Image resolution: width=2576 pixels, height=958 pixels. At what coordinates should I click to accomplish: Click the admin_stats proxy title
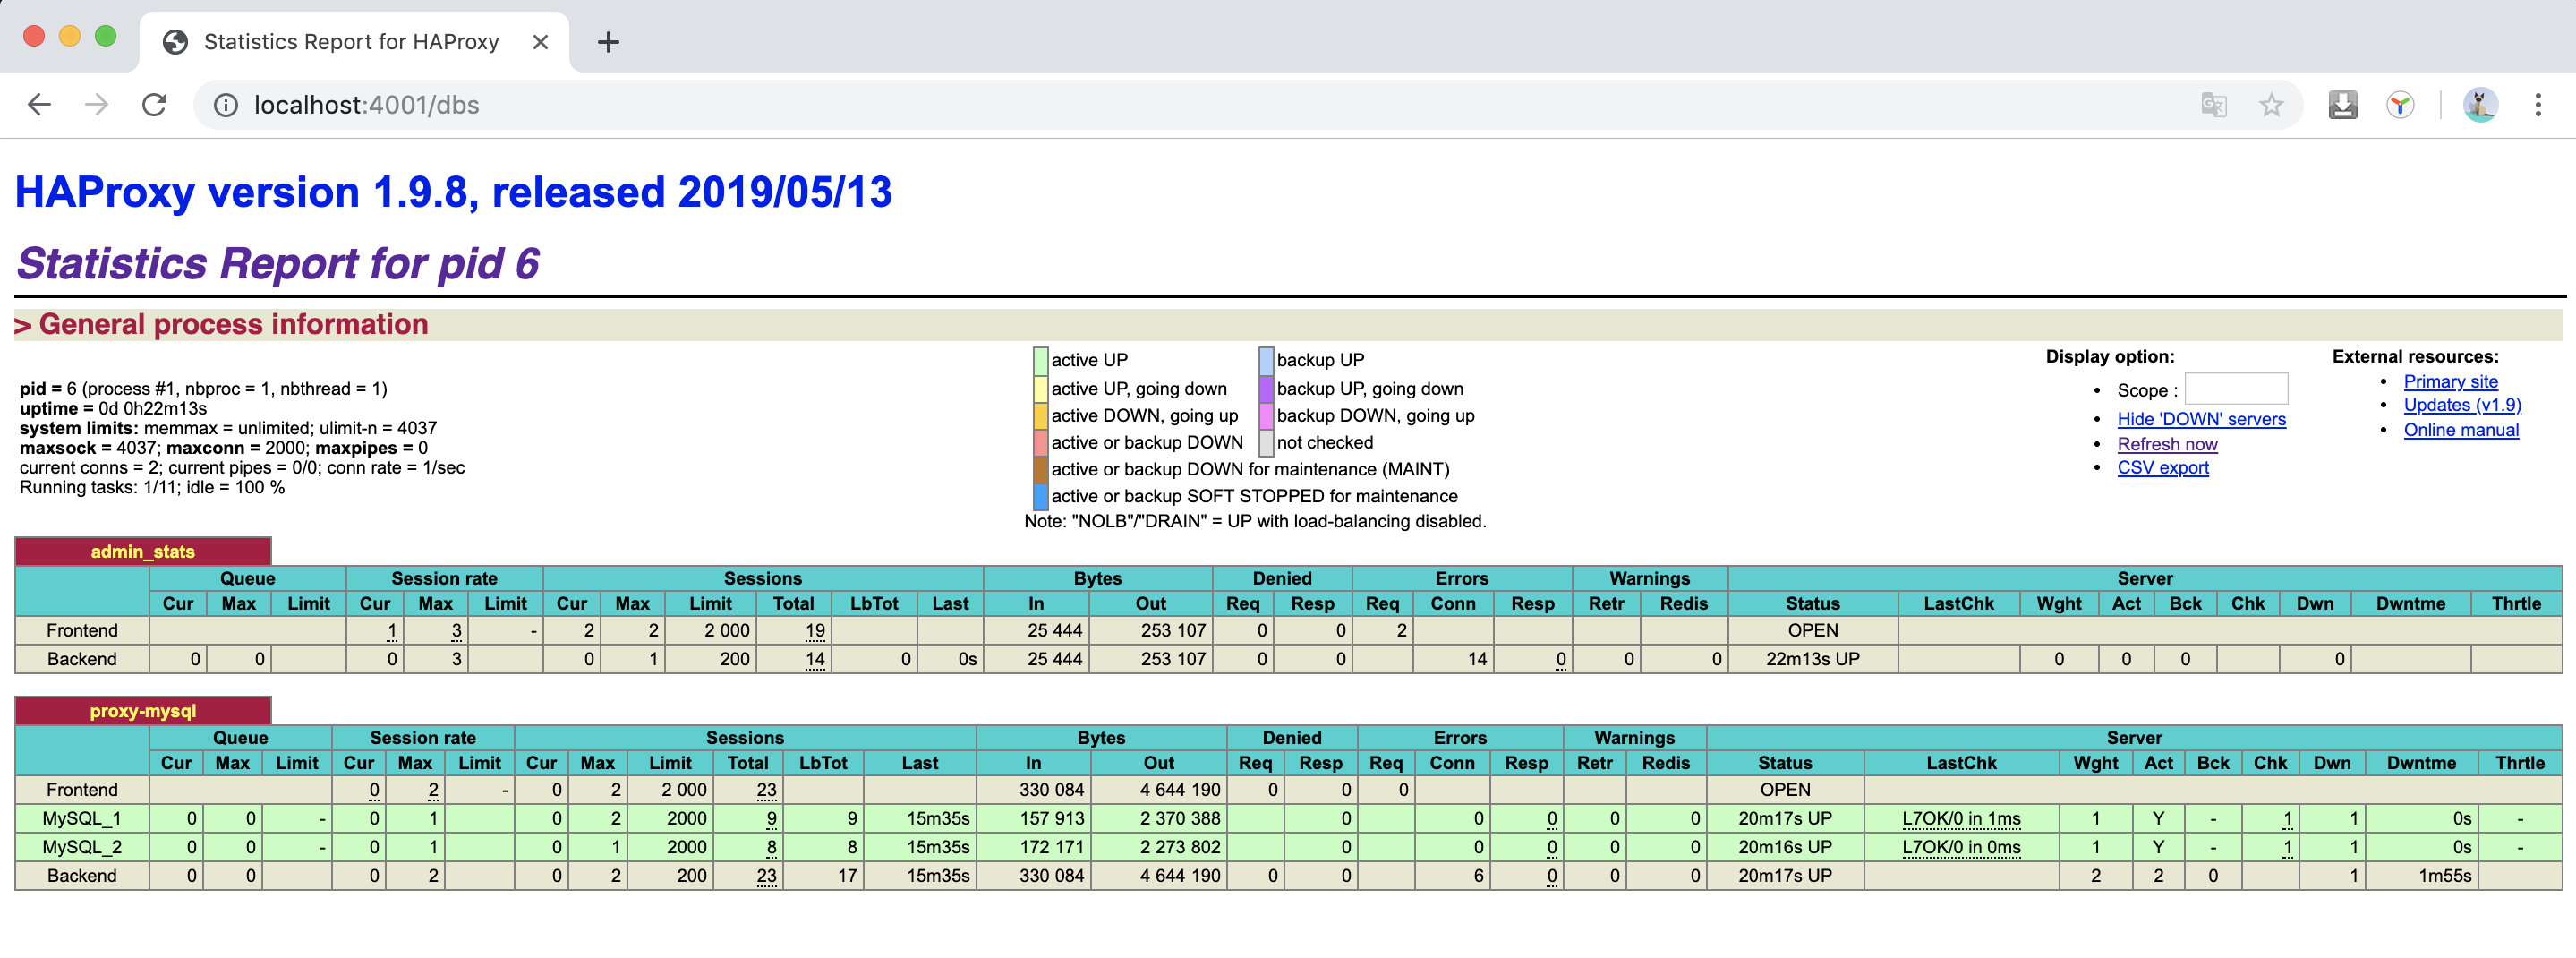(143, 551)
